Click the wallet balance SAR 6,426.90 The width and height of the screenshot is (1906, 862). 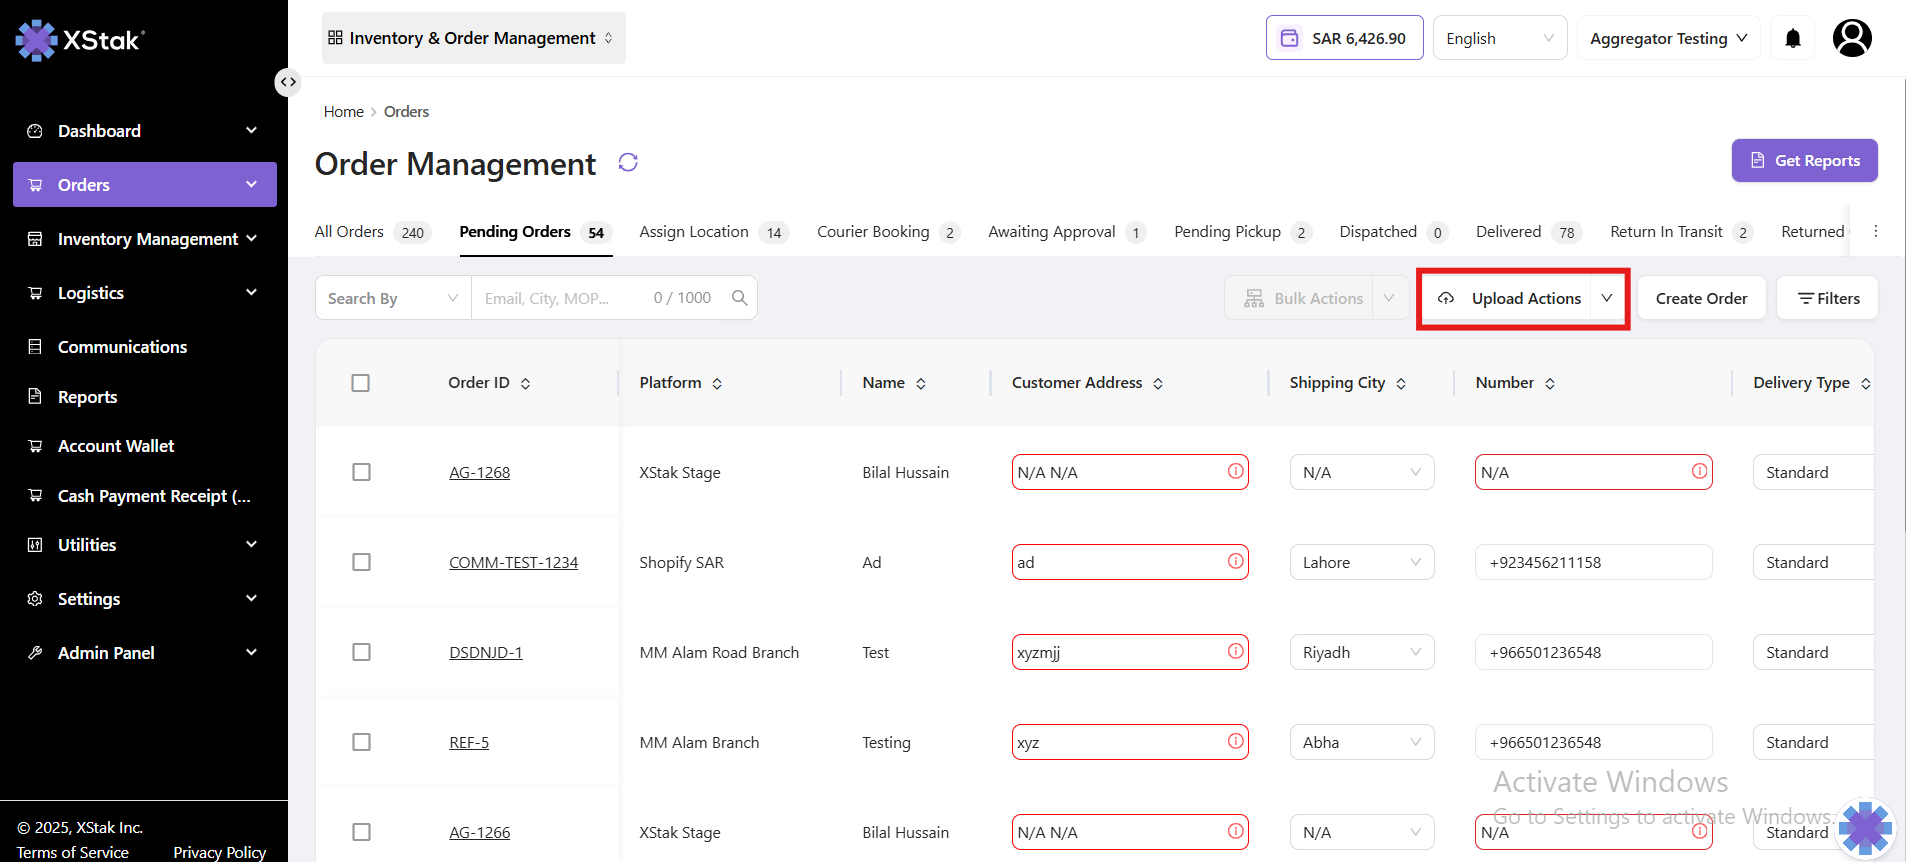1344,39
